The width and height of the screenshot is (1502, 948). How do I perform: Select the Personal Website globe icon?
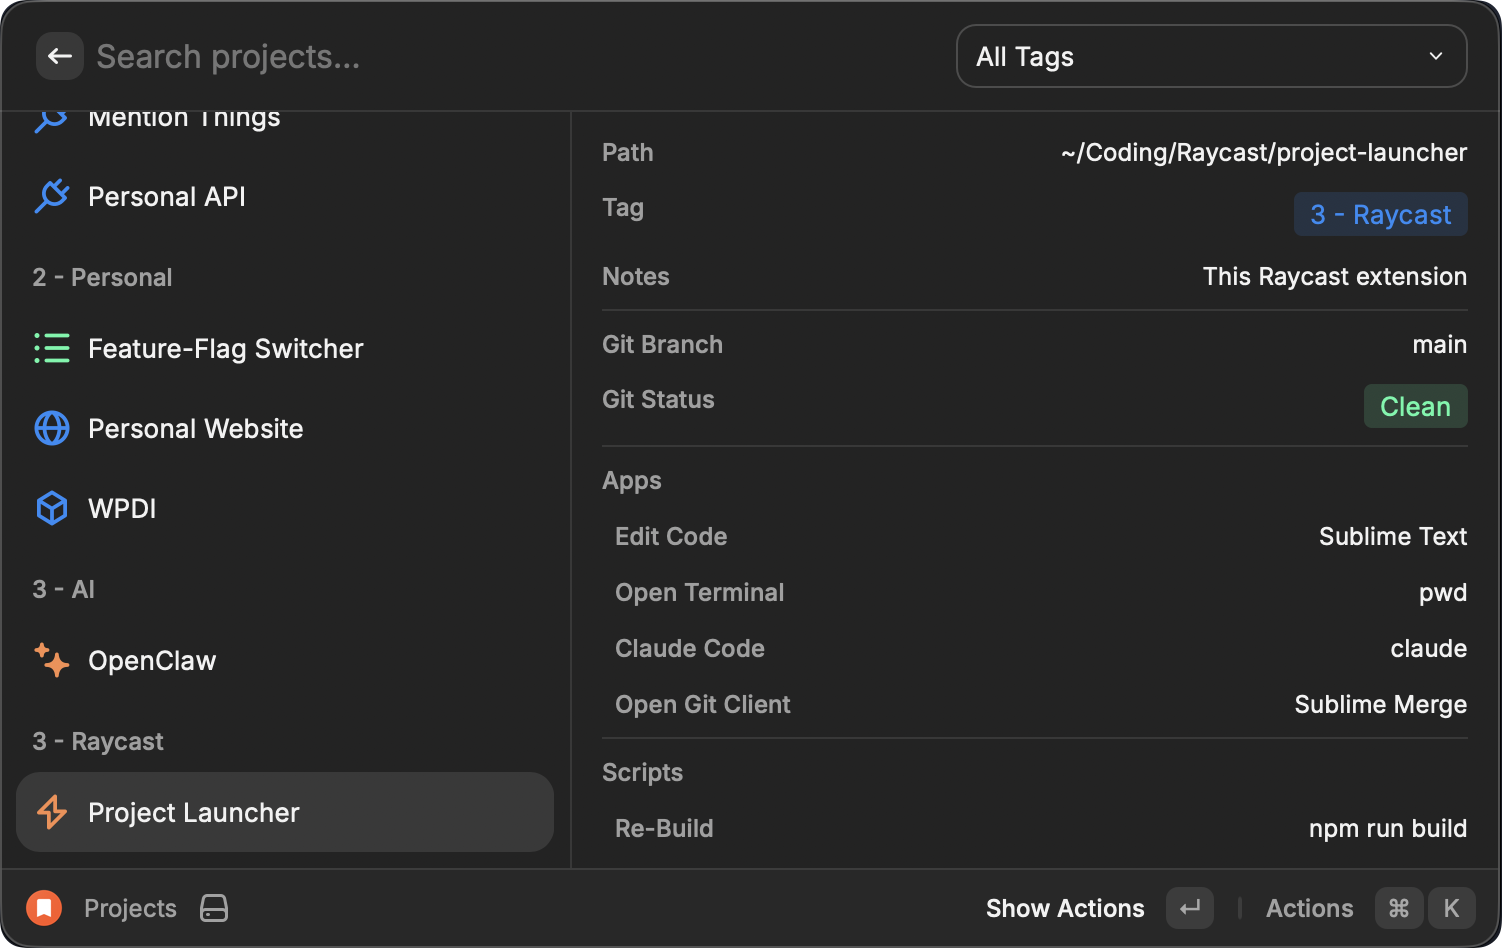click(51, 428)
